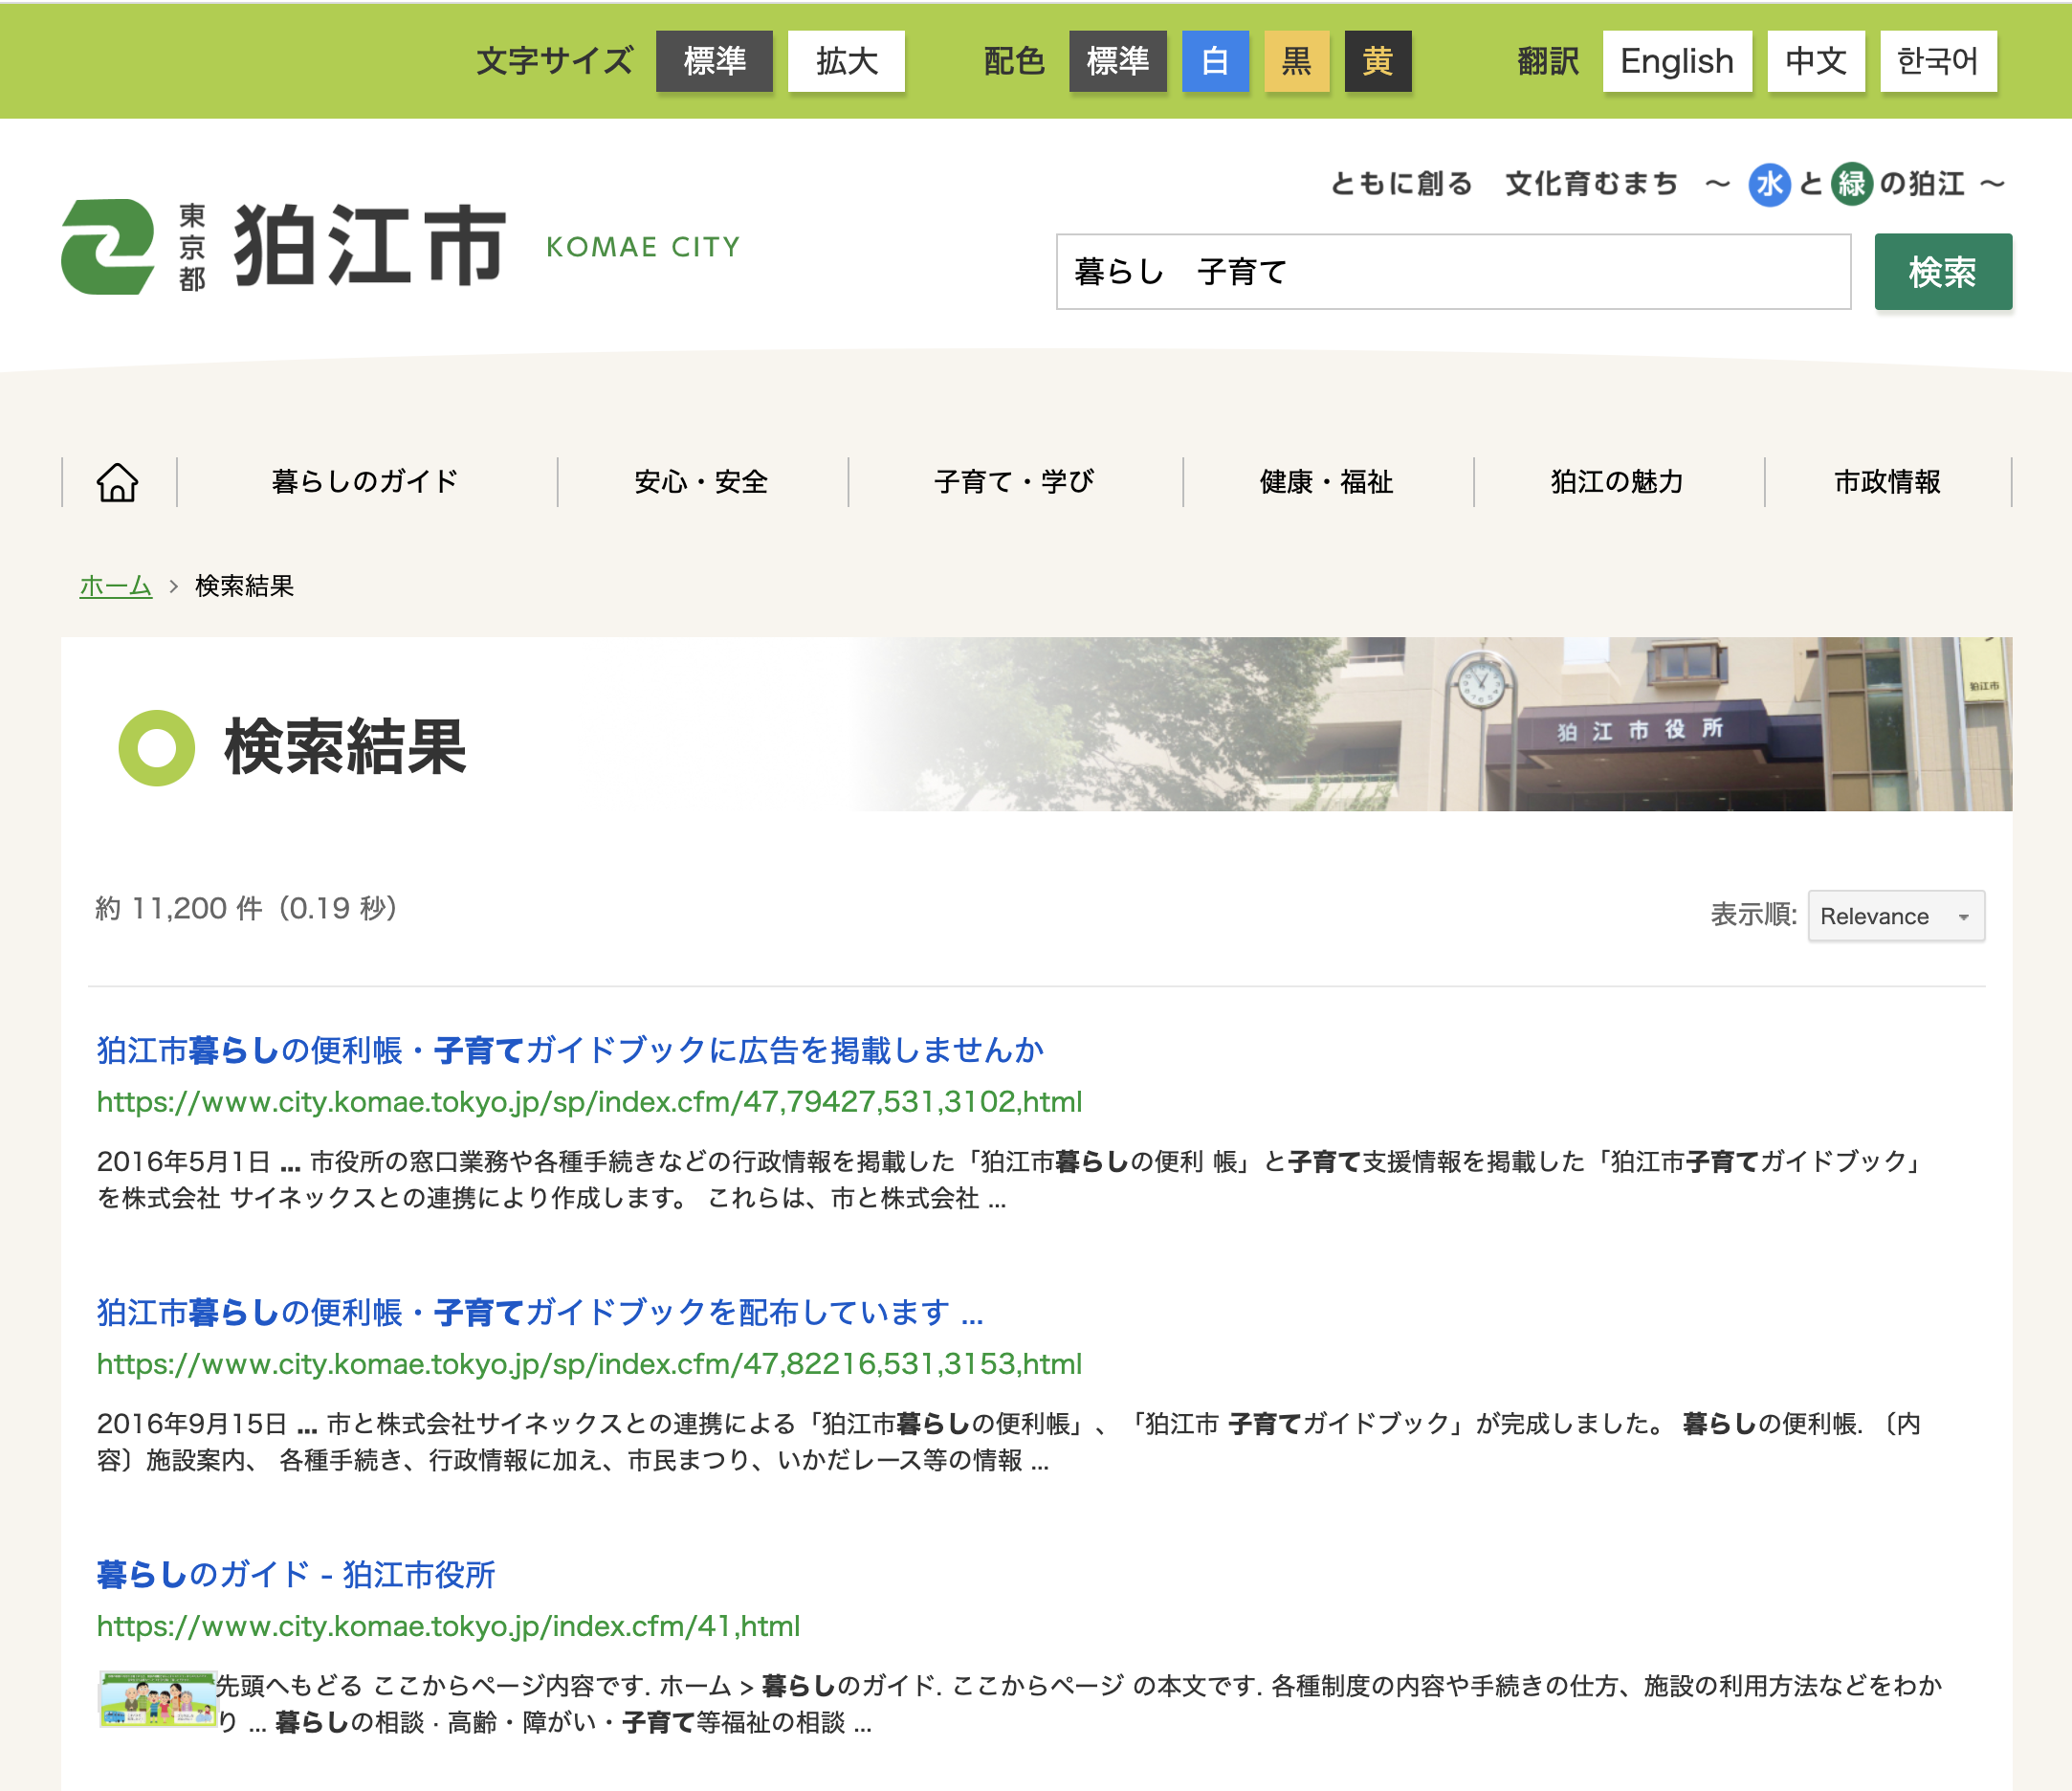The width and height of the screenshot is (2072, 1791).
Task: Click result count 約 11,200 件 text
Action: (247, 908)
